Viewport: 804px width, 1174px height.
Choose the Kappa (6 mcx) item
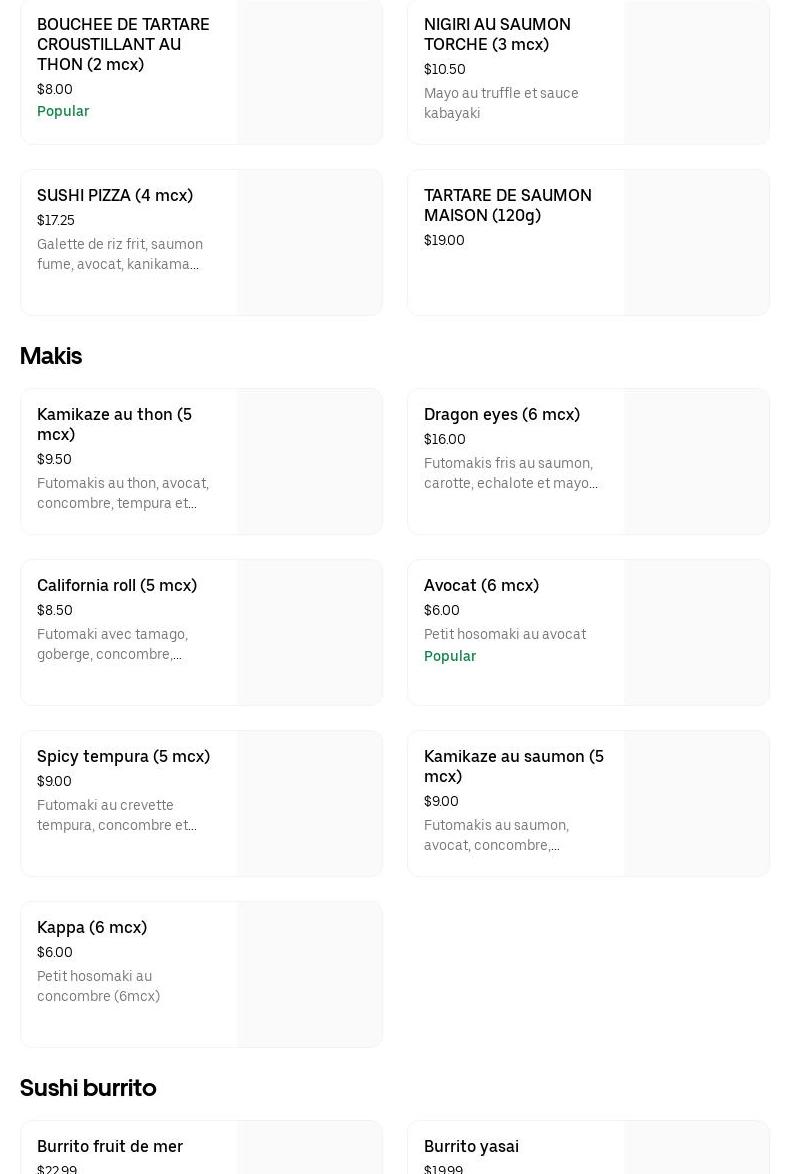[92, 927]
